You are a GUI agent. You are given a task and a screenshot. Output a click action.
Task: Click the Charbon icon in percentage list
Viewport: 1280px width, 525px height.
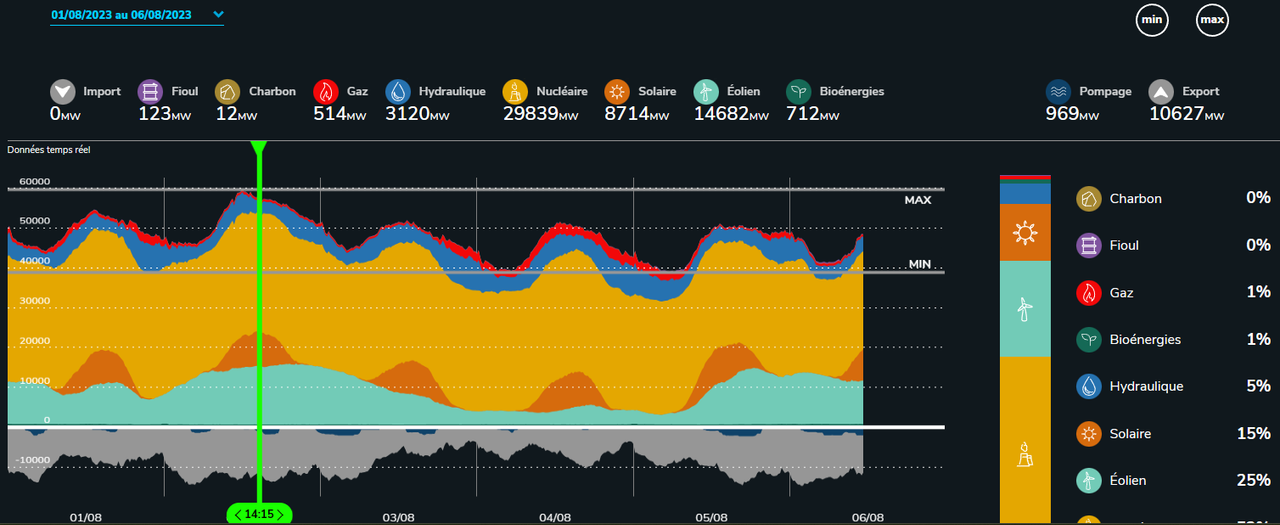[1088, 199]
